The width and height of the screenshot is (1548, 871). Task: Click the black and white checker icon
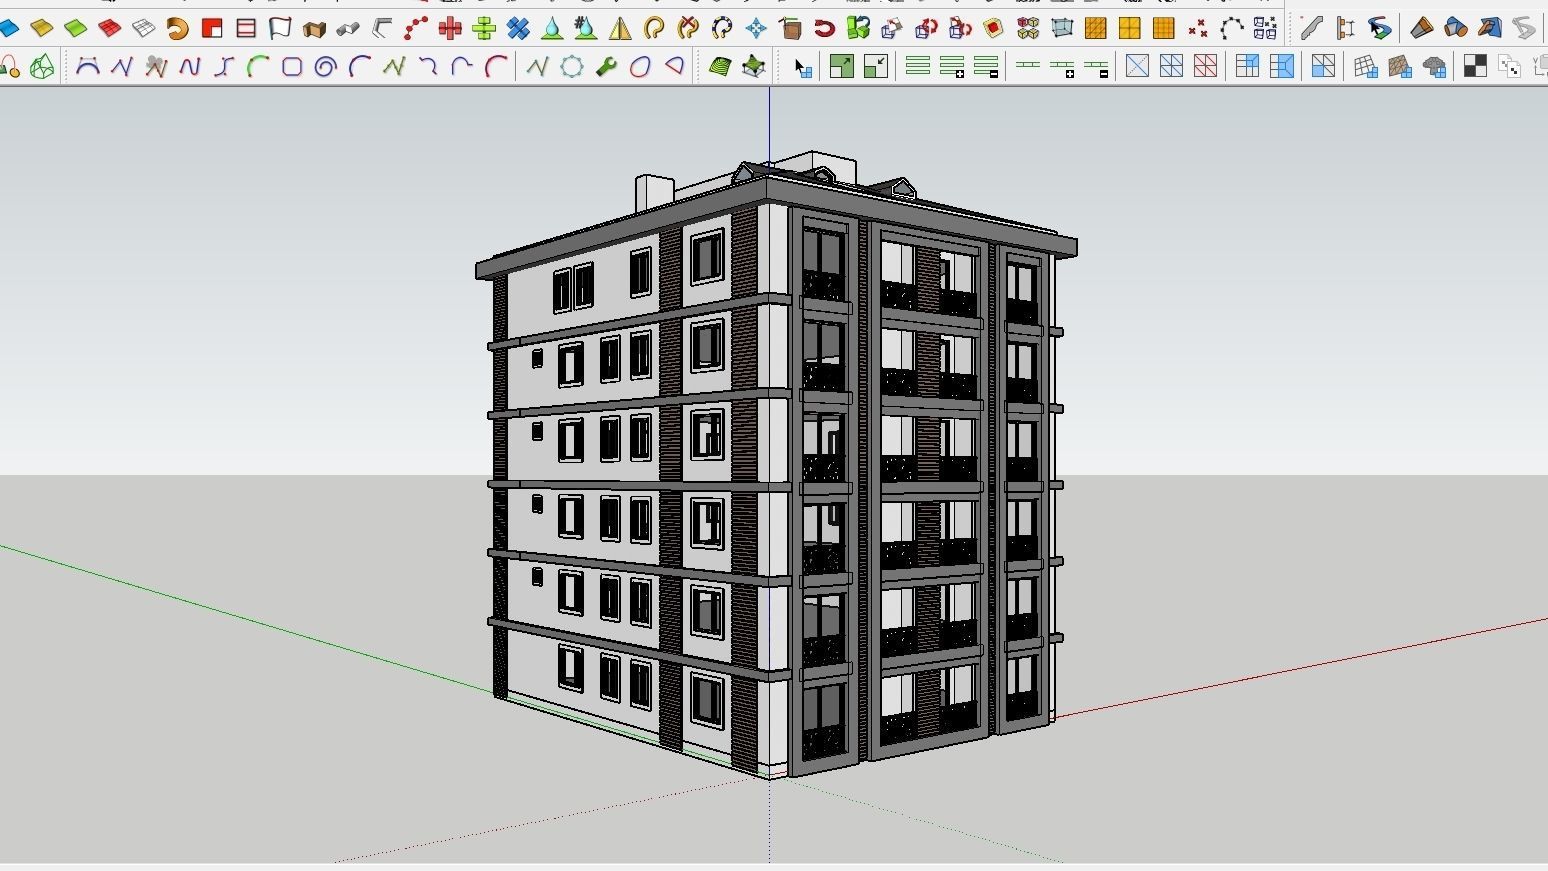1475,67
